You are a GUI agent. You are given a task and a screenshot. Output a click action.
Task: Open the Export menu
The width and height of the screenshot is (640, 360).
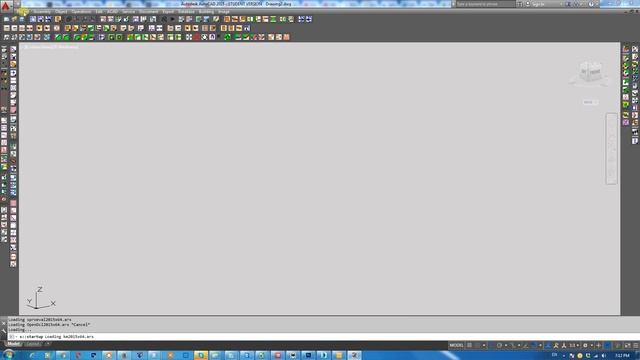pyautogui.click(x=168, y=12)
